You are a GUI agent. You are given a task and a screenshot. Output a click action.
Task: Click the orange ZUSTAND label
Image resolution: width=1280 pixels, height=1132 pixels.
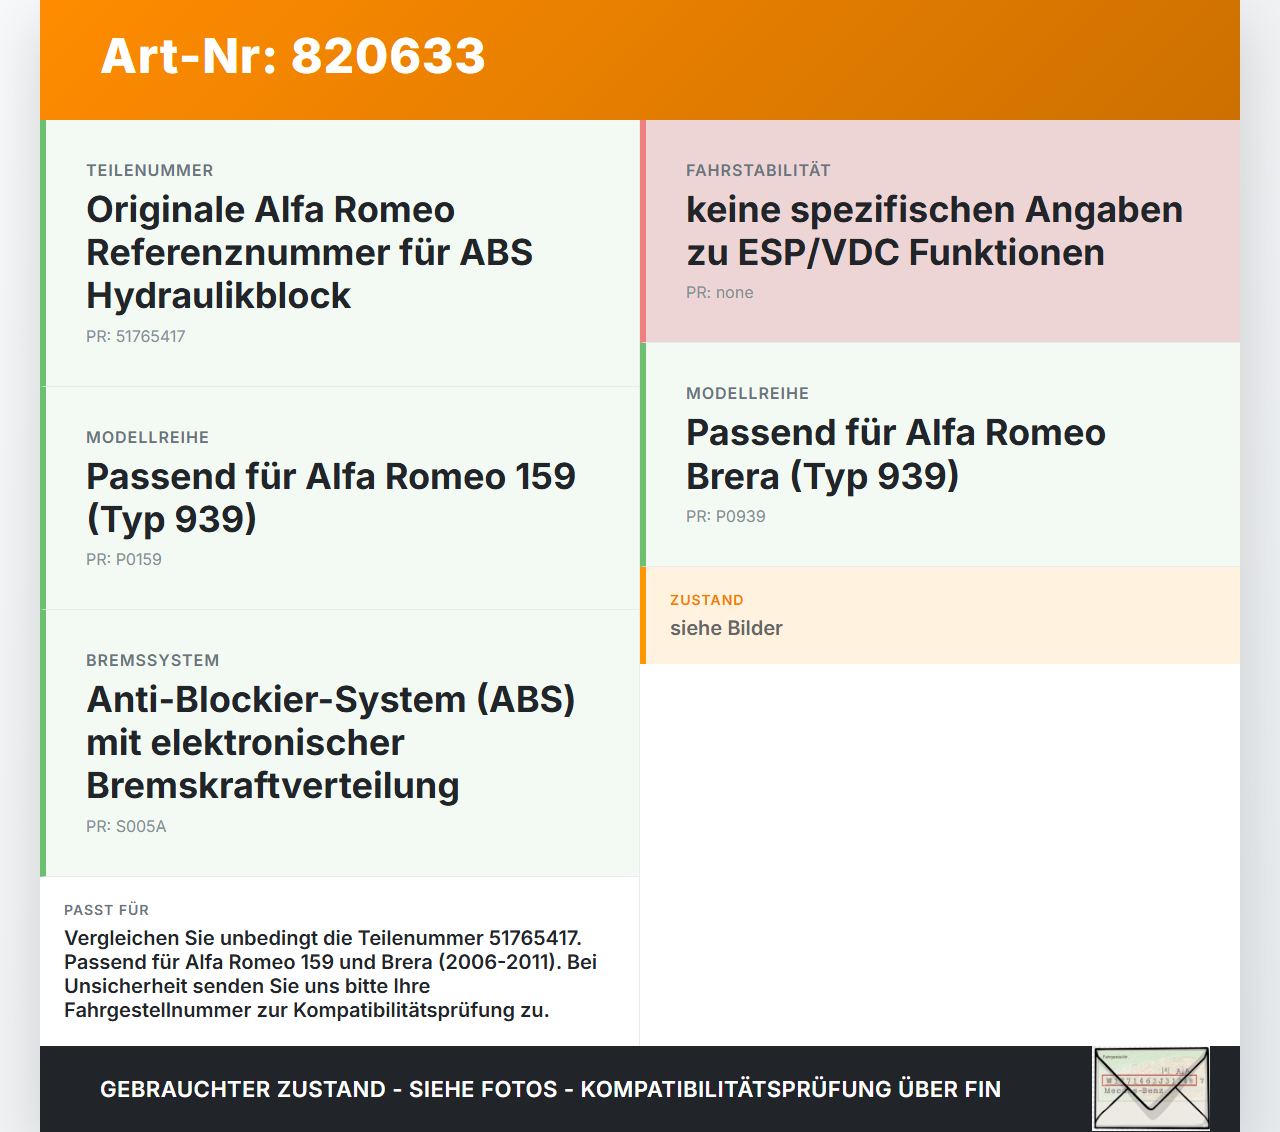(707, 600)
